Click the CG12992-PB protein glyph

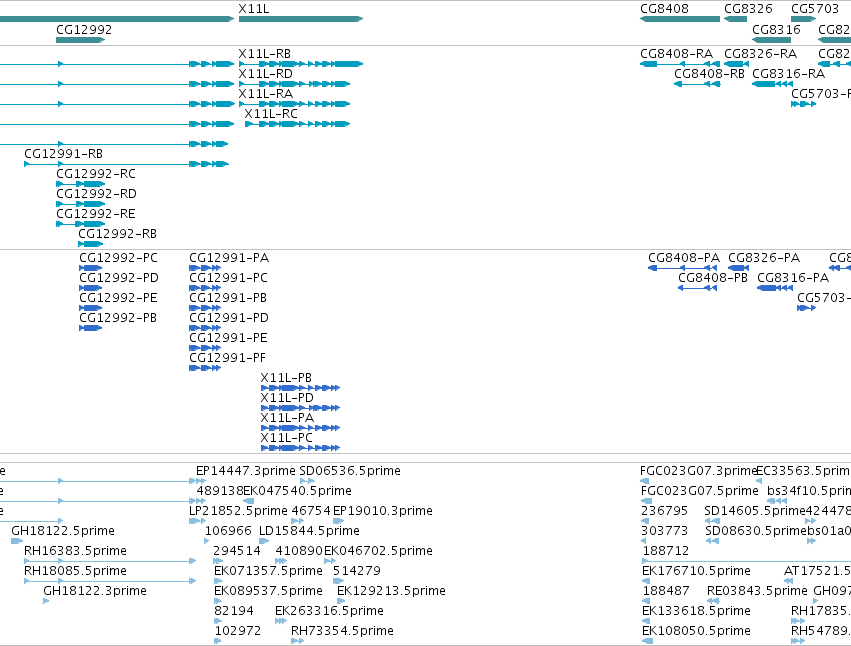[91, 328]
